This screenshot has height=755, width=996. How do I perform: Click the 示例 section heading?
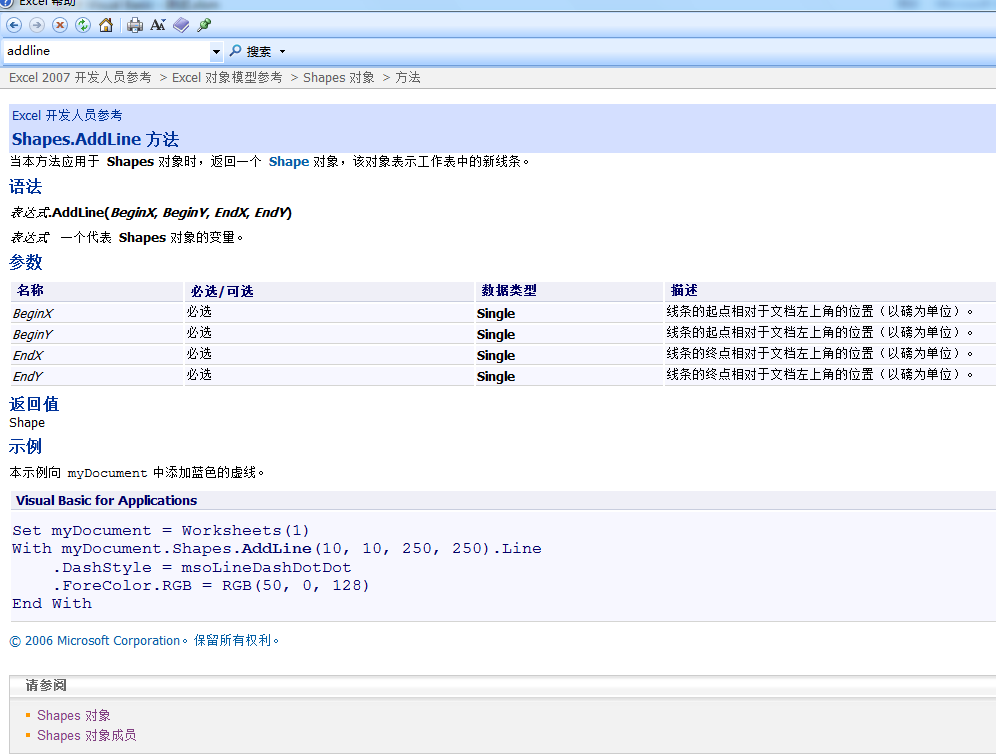pos(25,446)
